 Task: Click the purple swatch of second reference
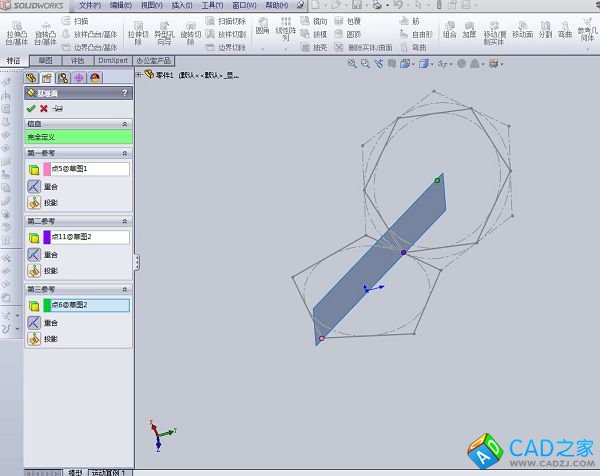[47, 237]
